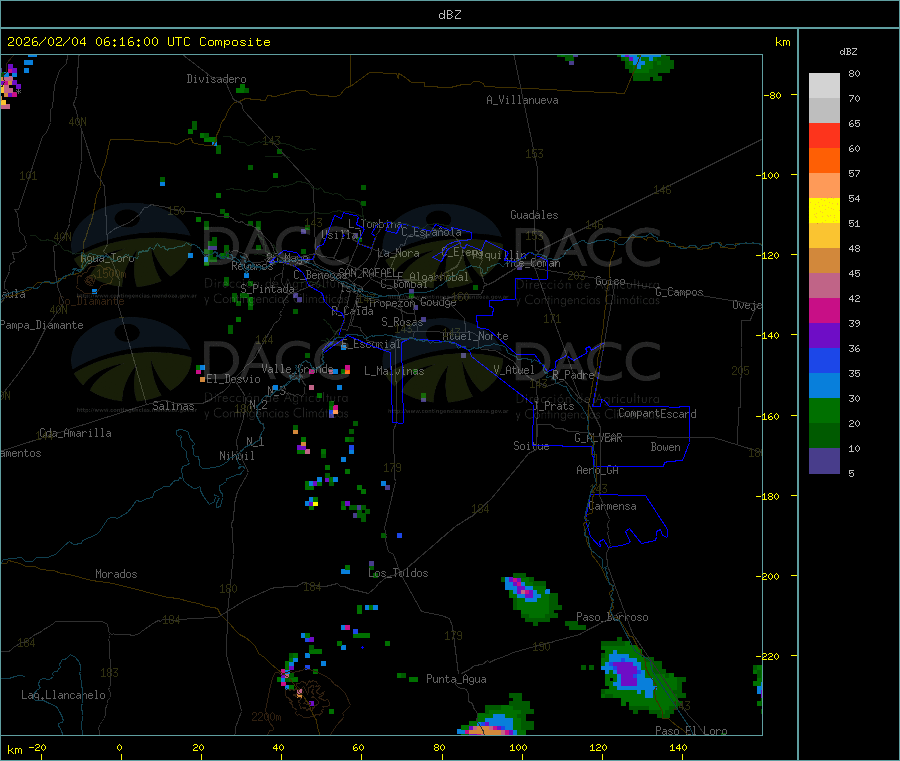This screenshot has width=900, height=761.
Task: Click the SAN_RAFAEL city label
Action: click(x=367, y=272)
